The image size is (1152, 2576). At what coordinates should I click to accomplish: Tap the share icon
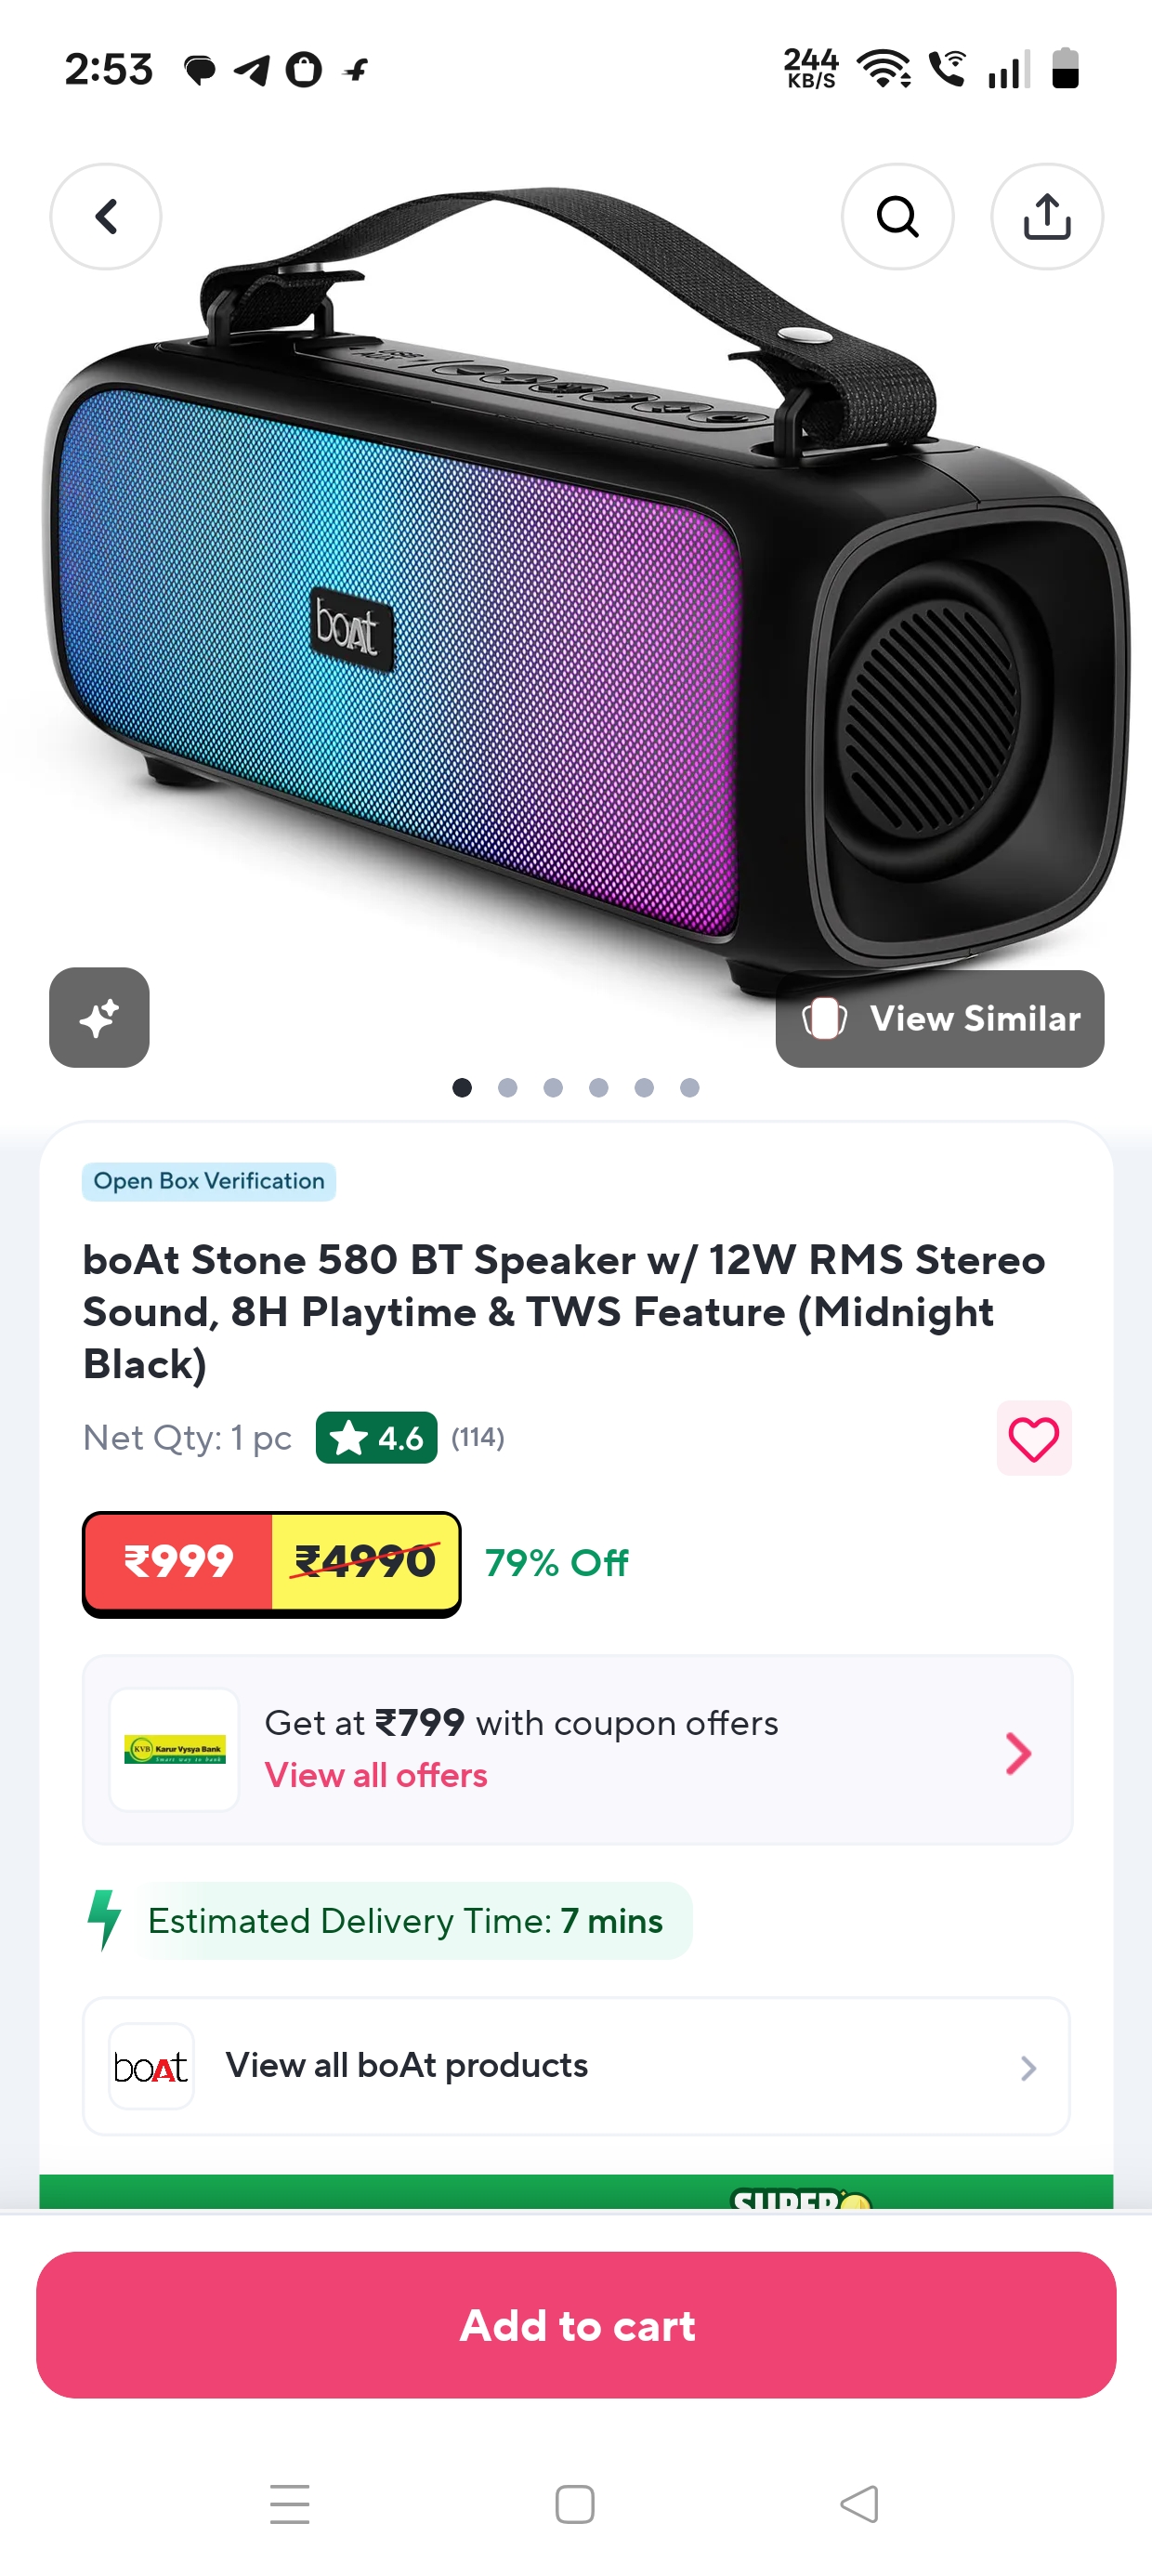pyautogui.click(x=1046, y=217)
